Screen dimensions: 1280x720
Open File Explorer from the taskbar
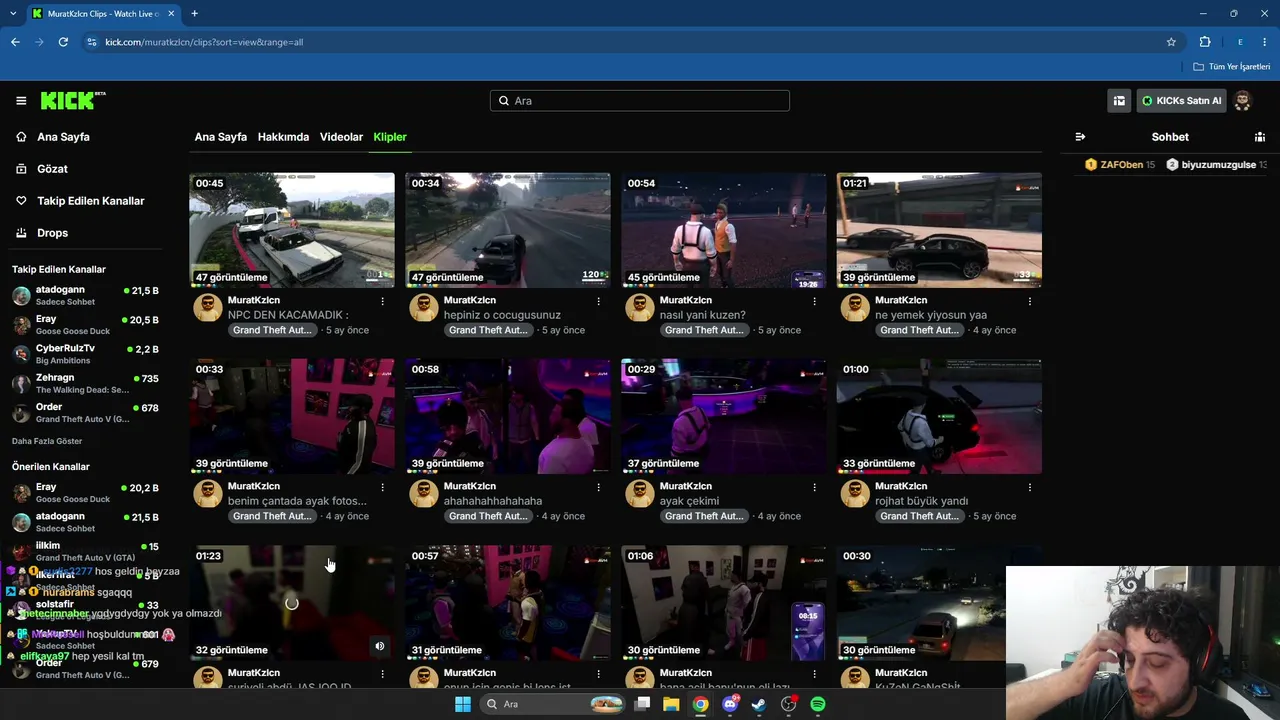coord(671,704)
